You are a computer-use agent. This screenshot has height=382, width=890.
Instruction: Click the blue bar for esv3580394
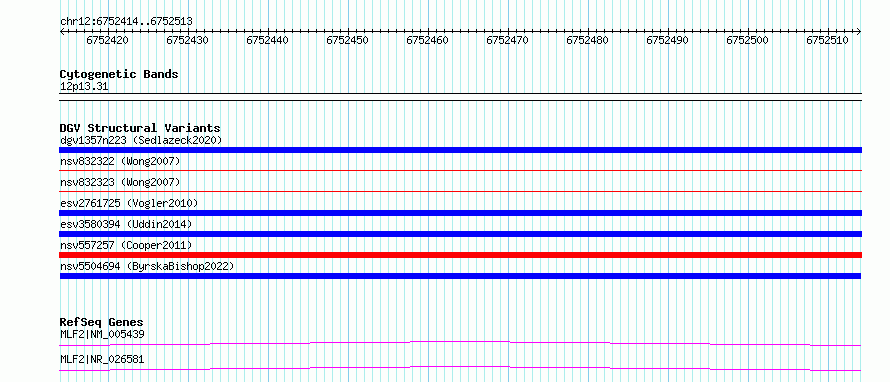click(x=460, y=234)
